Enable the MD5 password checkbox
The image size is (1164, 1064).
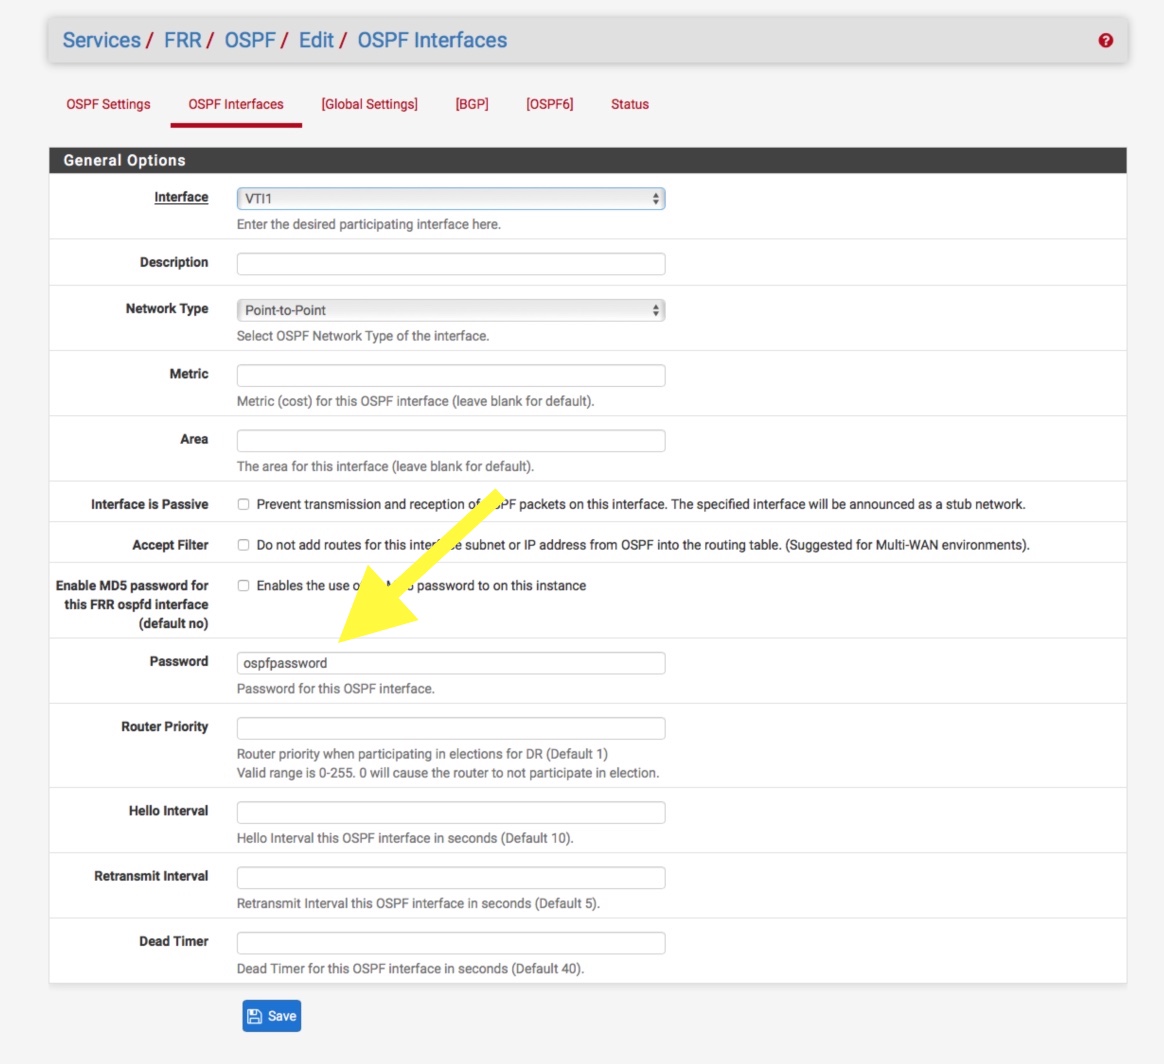point(243,586)
